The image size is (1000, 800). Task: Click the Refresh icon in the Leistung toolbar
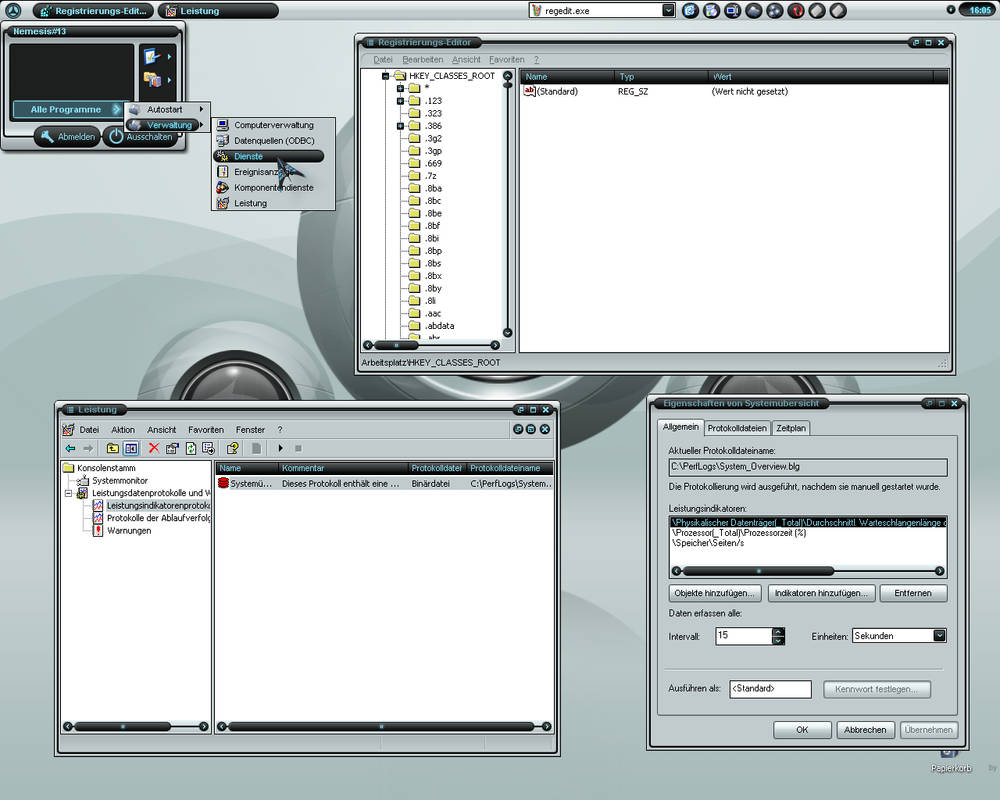point(190,448)
